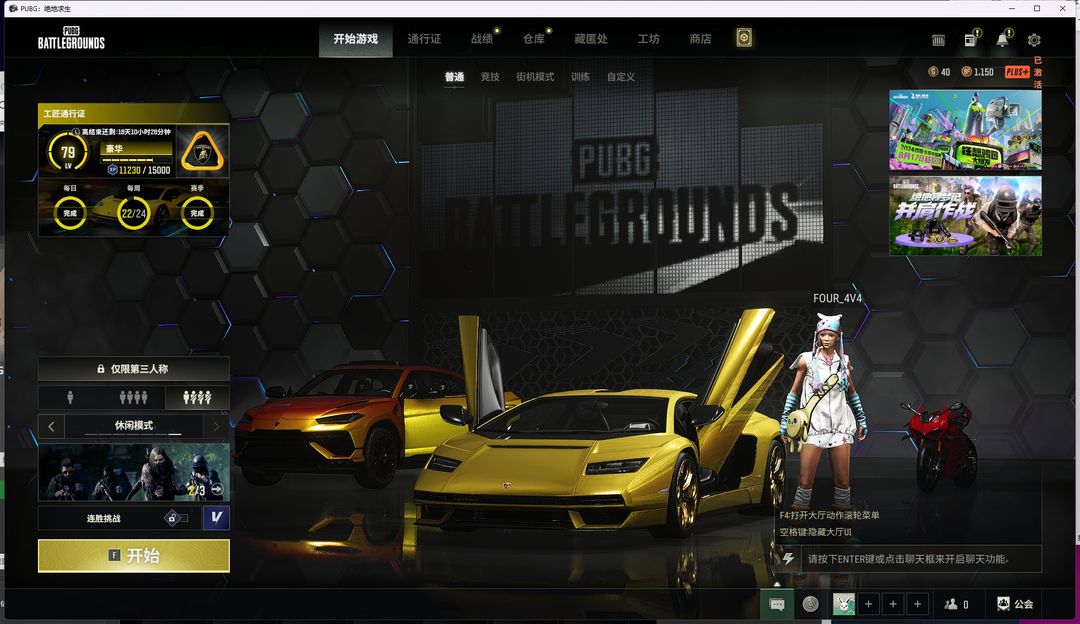Click the arrow on the 2/3 mode image
This screenshot has height=624, width=1080.
click(217, 489)
